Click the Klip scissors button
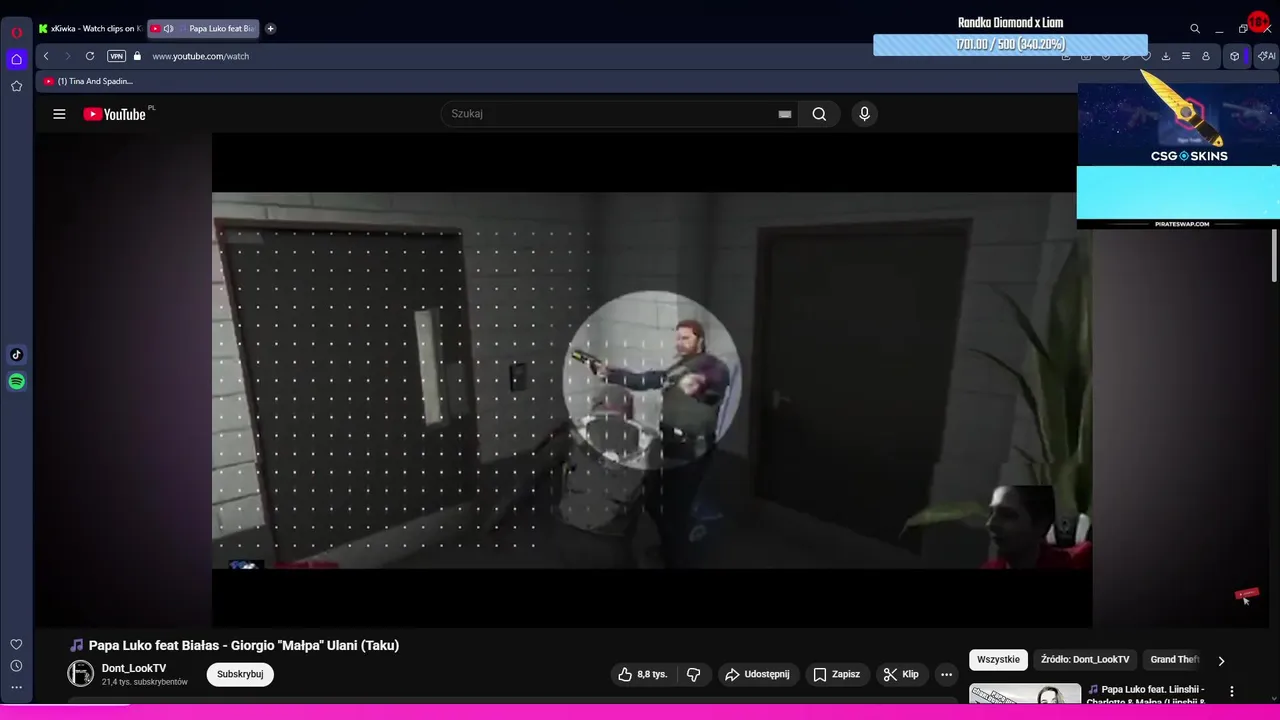Screen dimensions: 1280x720 [x=901, y=674]
